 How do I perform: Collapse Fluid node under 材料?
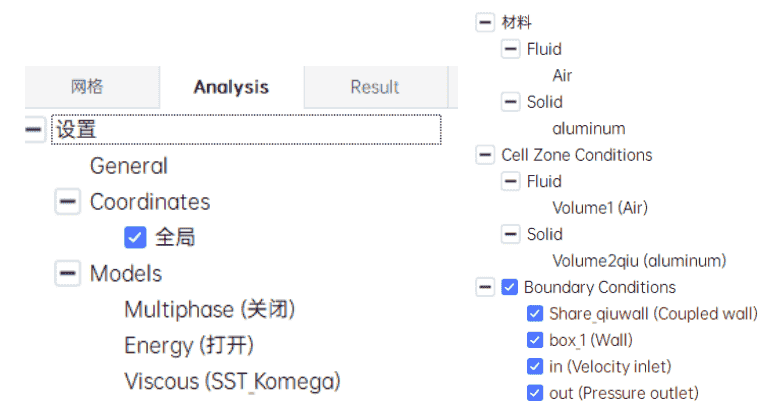click(x=510, y=49)
